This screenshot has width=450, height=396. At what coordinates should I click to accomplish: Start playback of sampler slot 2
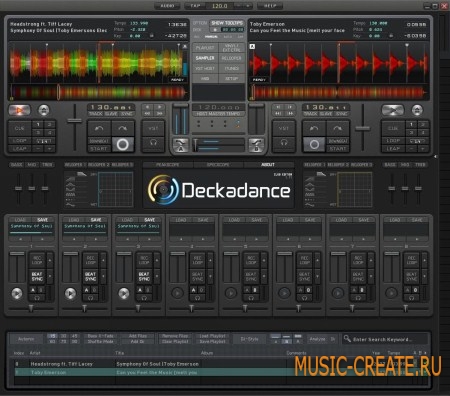(x=70, y=293)
